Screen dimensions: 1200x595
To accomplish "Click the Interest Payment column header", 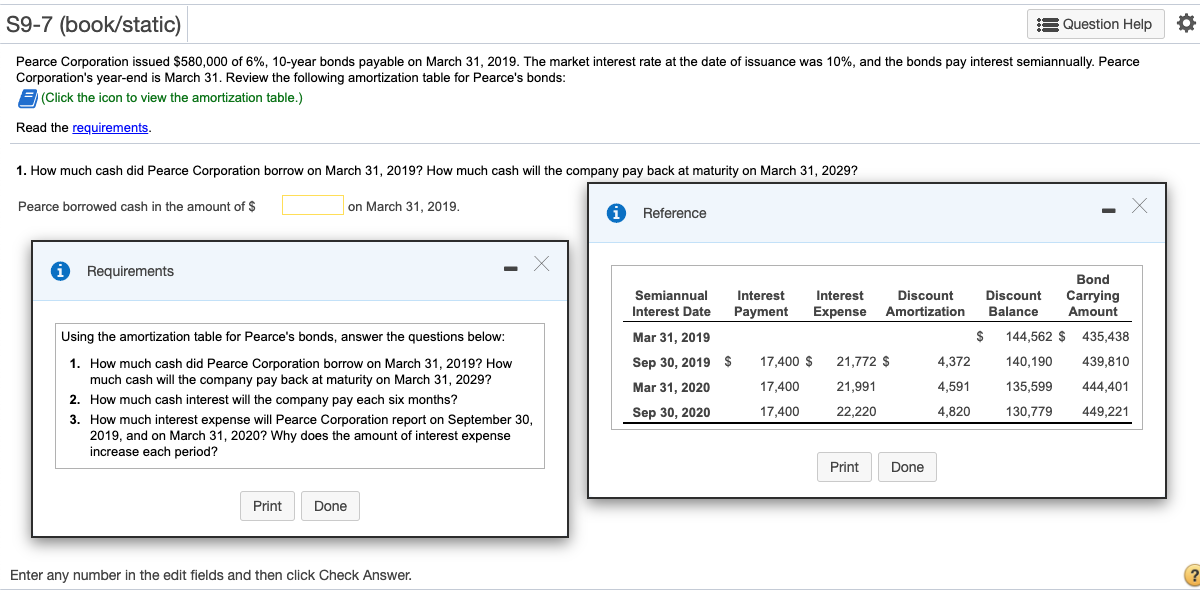I will coord(761,303).
